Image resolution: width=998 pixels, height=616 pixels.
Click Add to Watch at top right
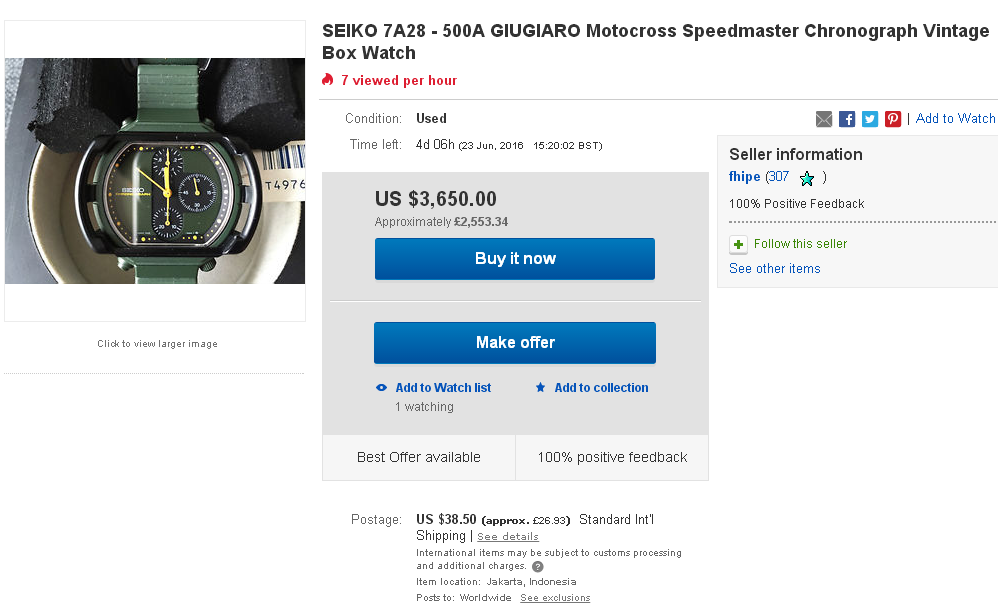click(x=955, y=119)
